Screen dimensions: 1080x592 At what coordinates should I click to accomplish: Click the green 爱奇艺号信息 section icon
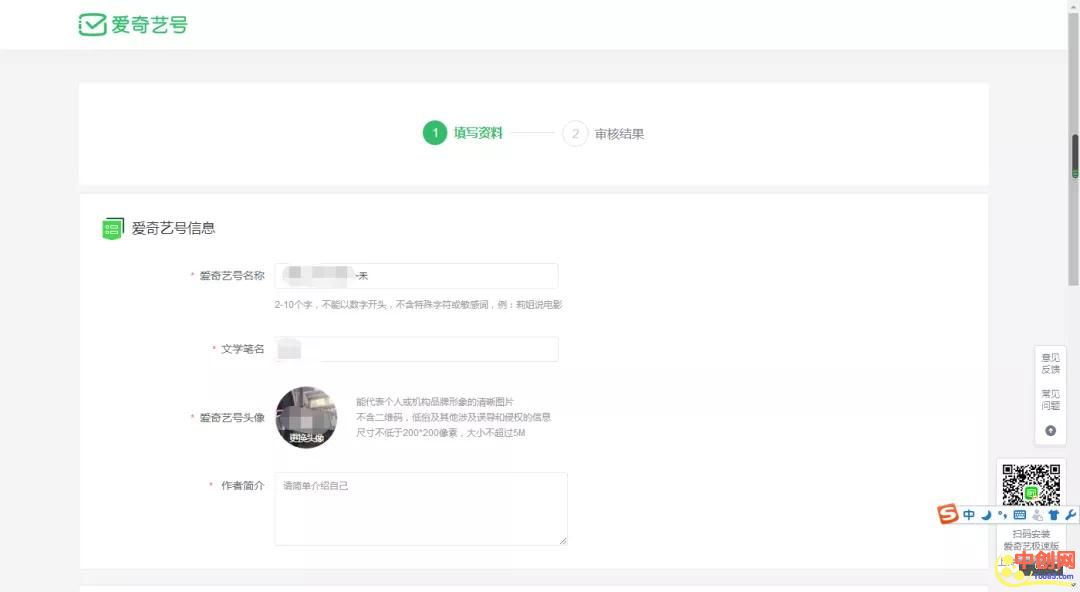click(113, 228)
